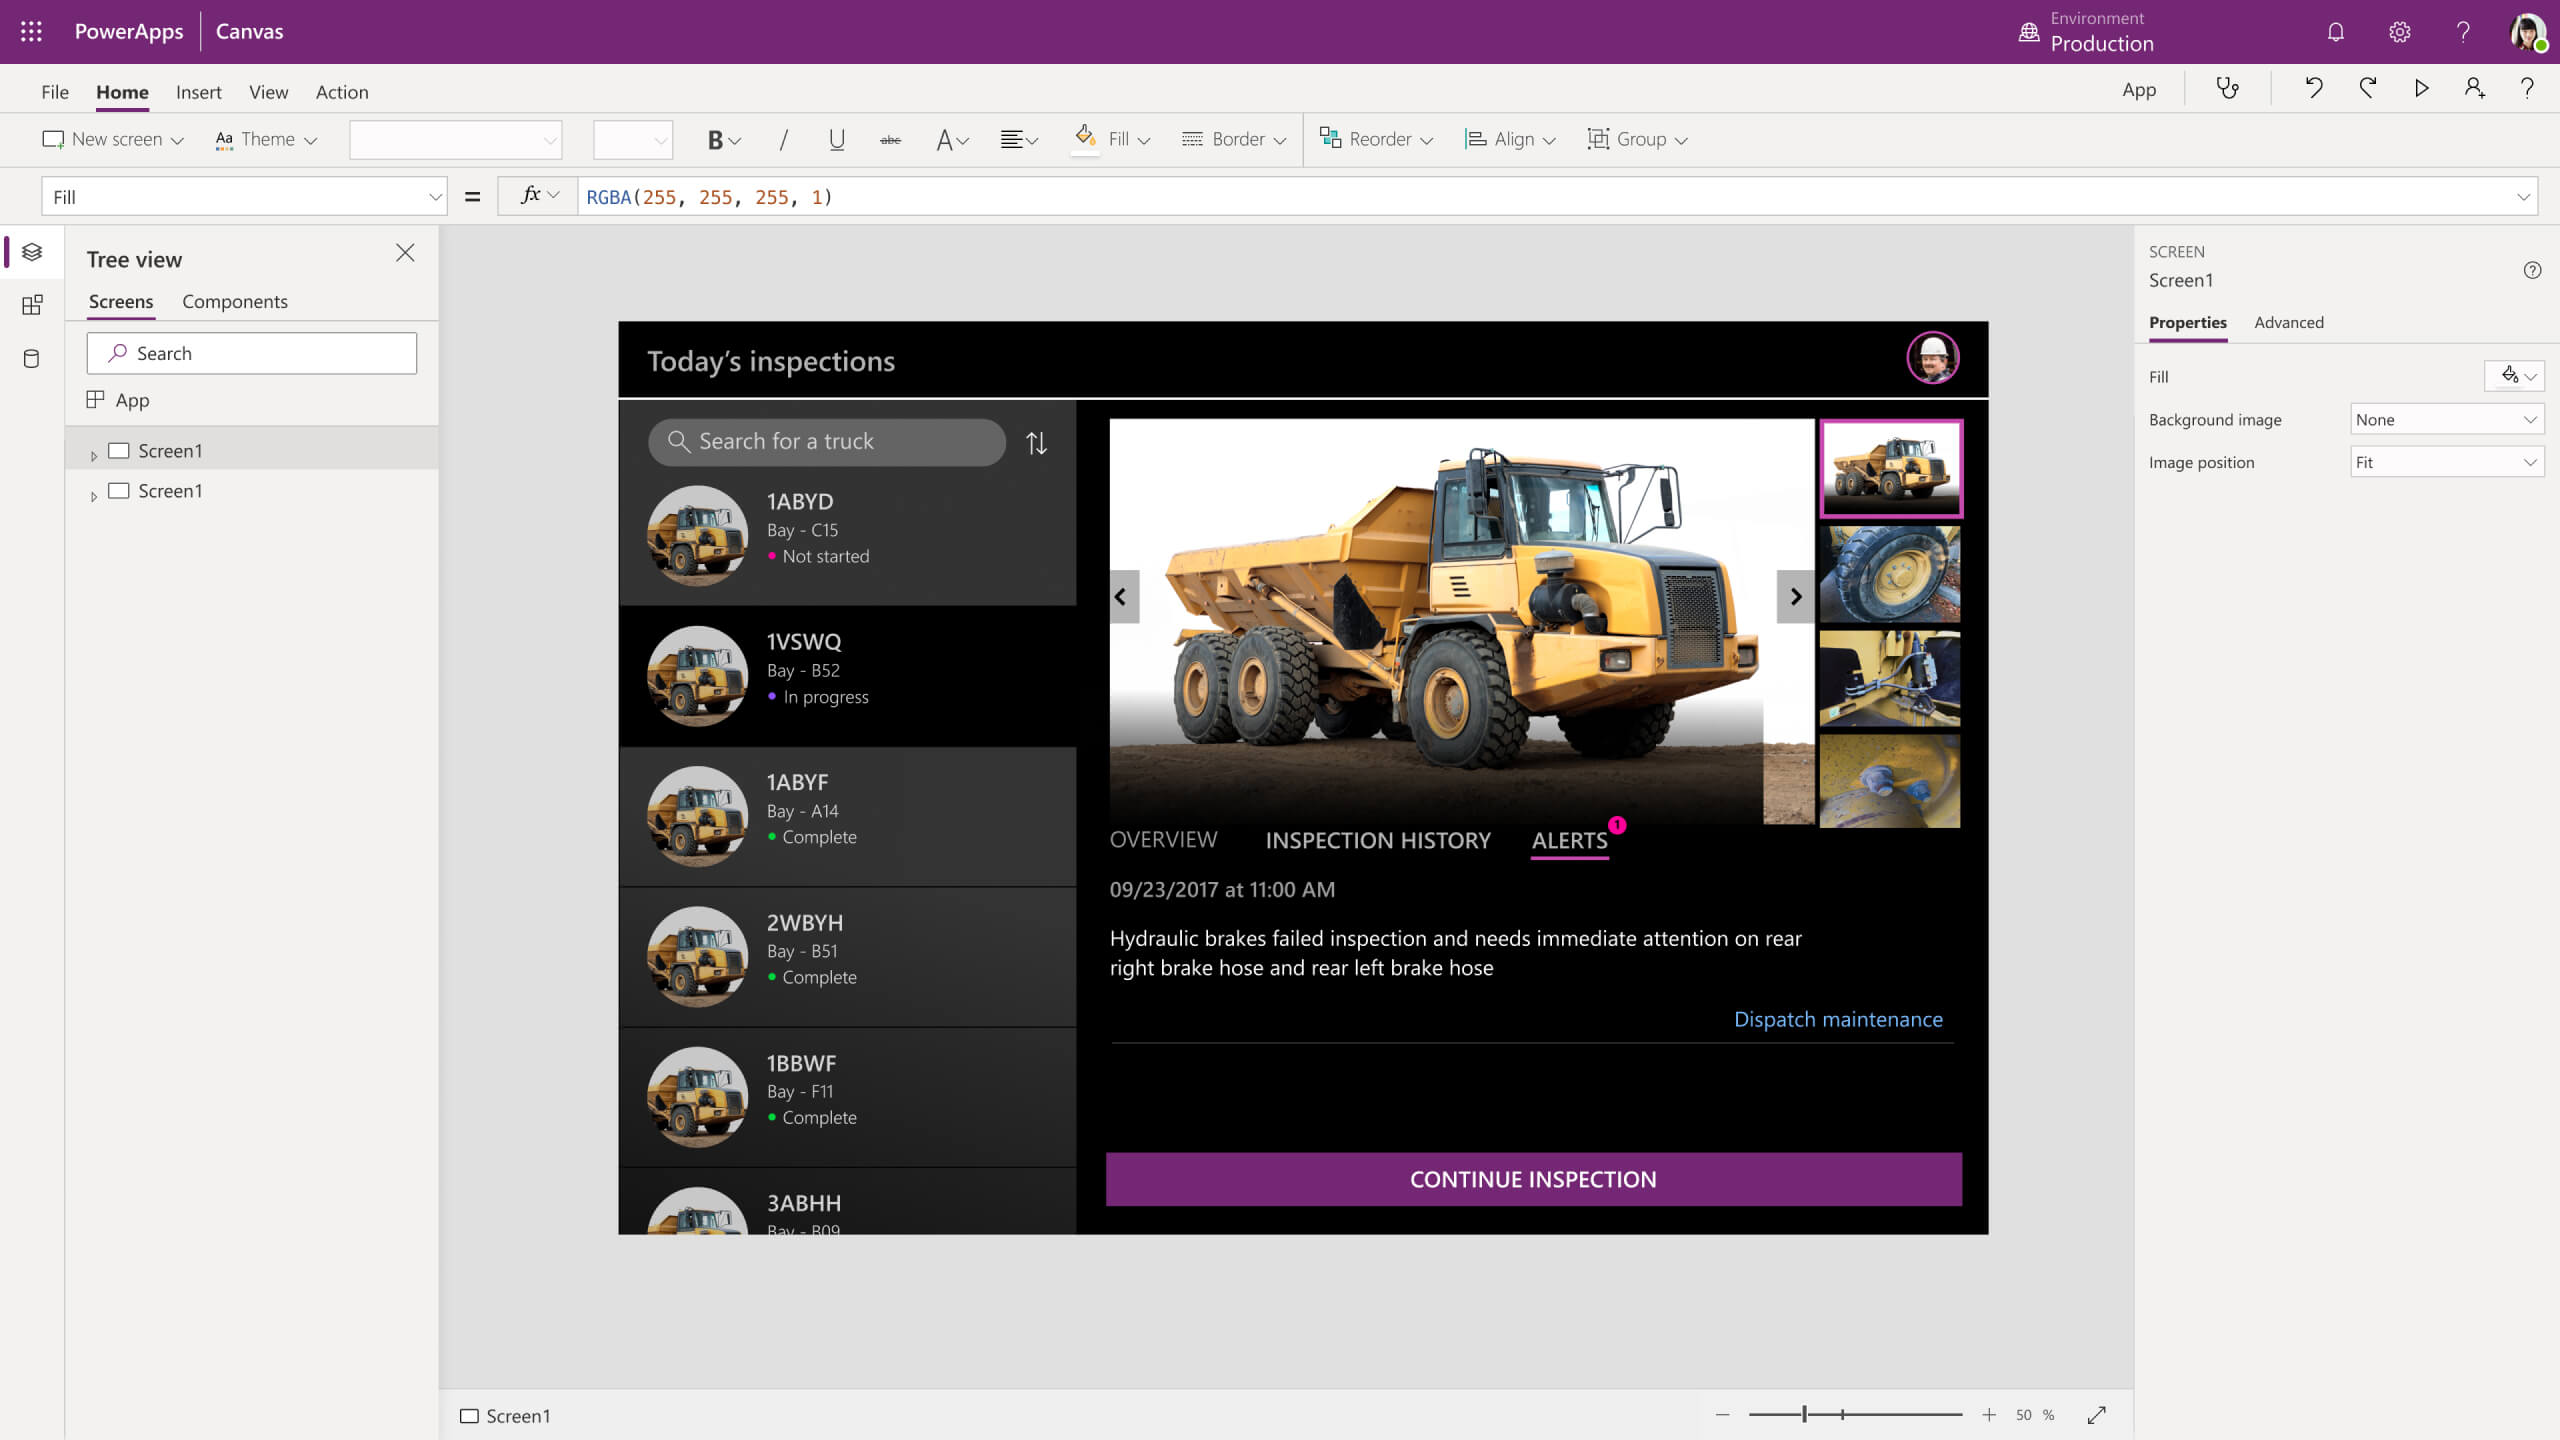Click Dispatch maintenance link
Image resolution: width=2560 pixels, height=1440 pixels.
(1837, 1018)
